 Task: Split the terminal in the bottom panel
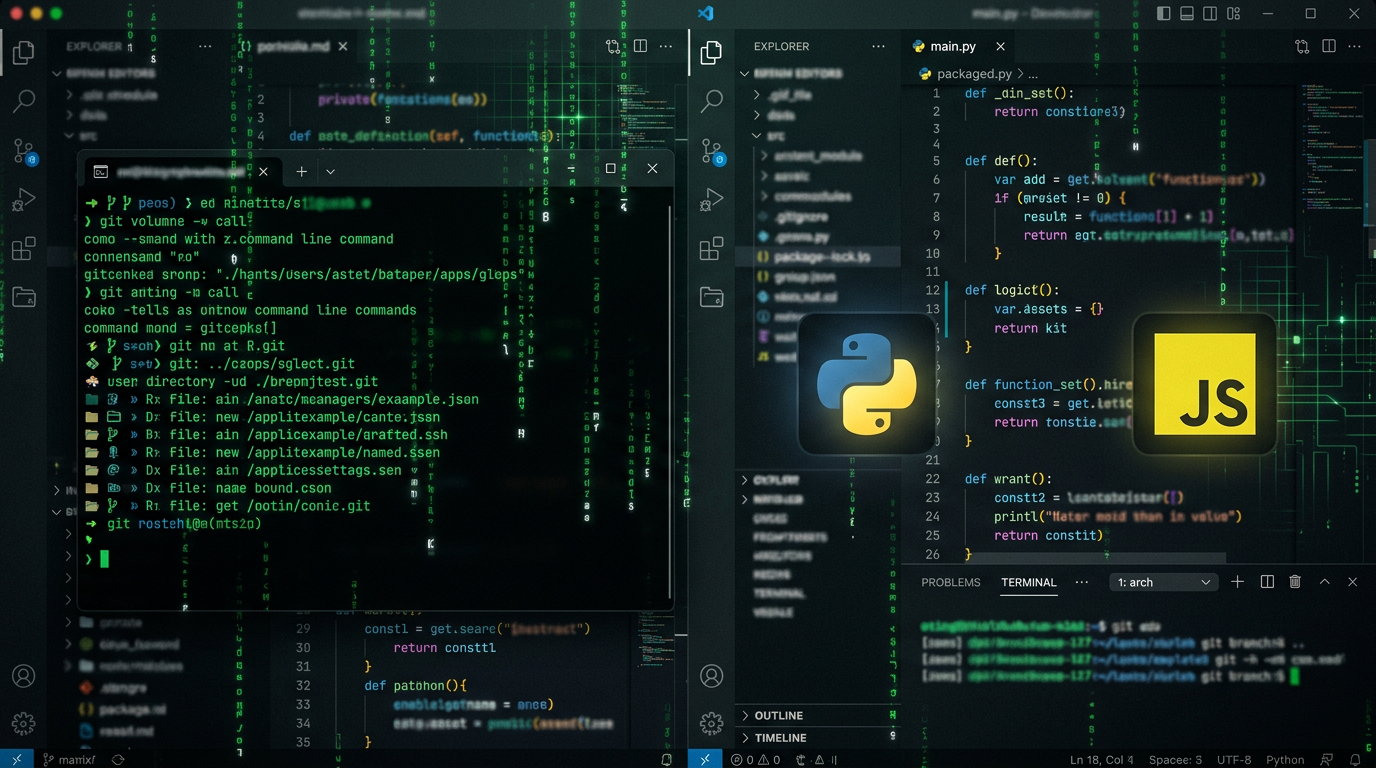pos(1267,582)
